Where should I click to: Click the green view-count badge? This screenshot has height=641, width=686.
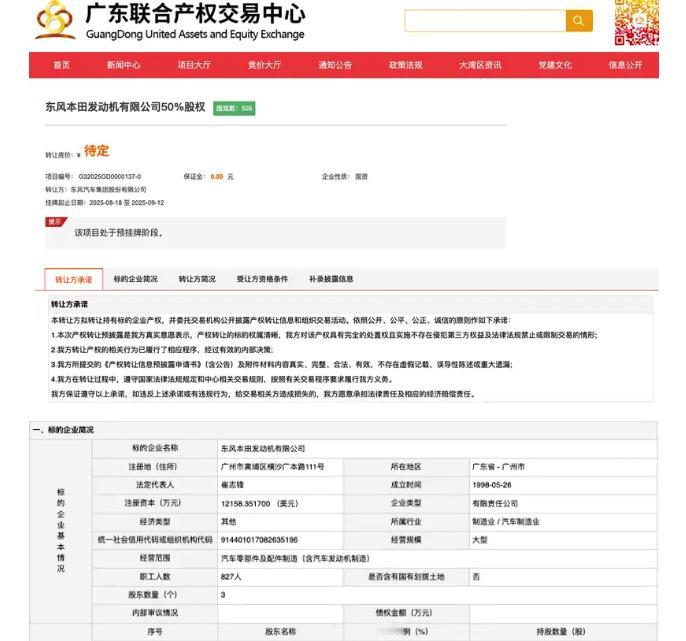pyautogui.click(x=234, y=108)
